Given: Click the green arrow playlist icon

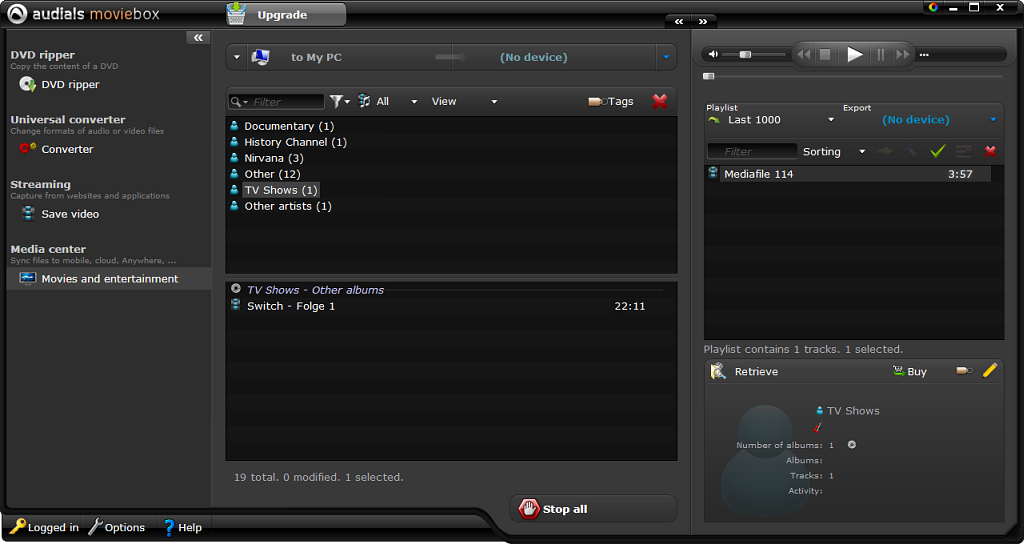Looking at the screenshot, I should [714, 120].
